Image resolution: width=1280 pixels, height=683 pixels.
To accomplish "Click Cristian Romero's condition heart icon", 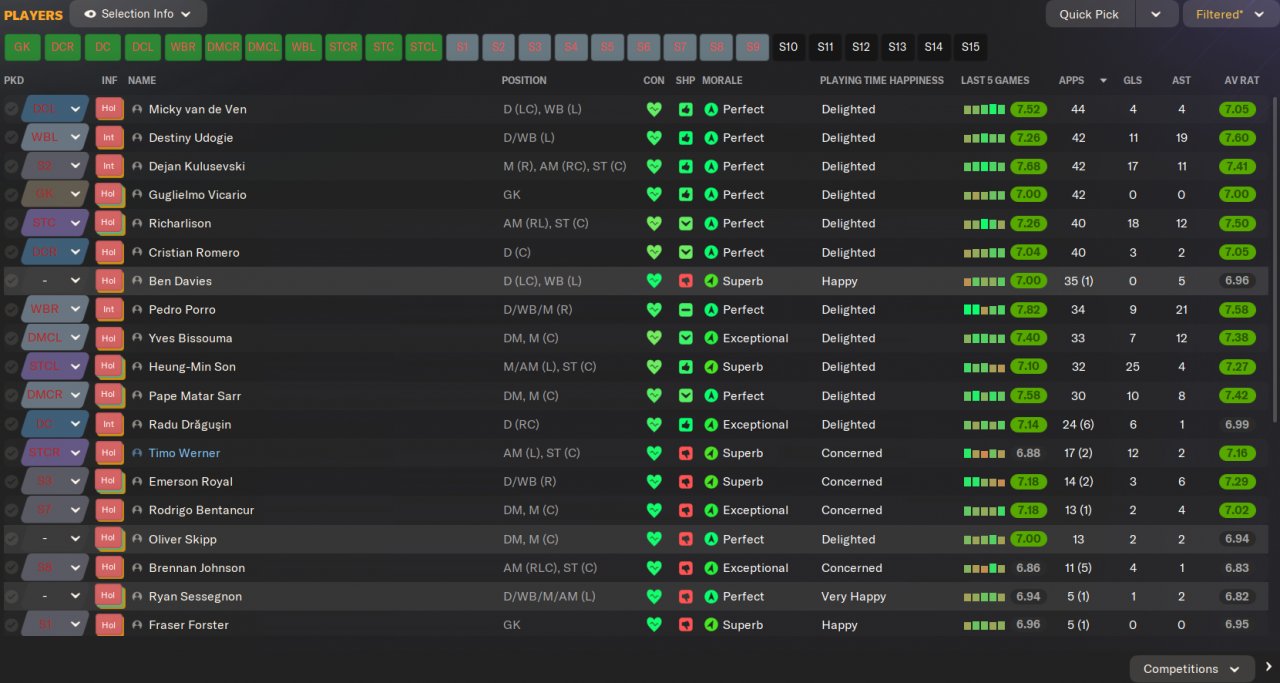I will [x=654, y=252].
